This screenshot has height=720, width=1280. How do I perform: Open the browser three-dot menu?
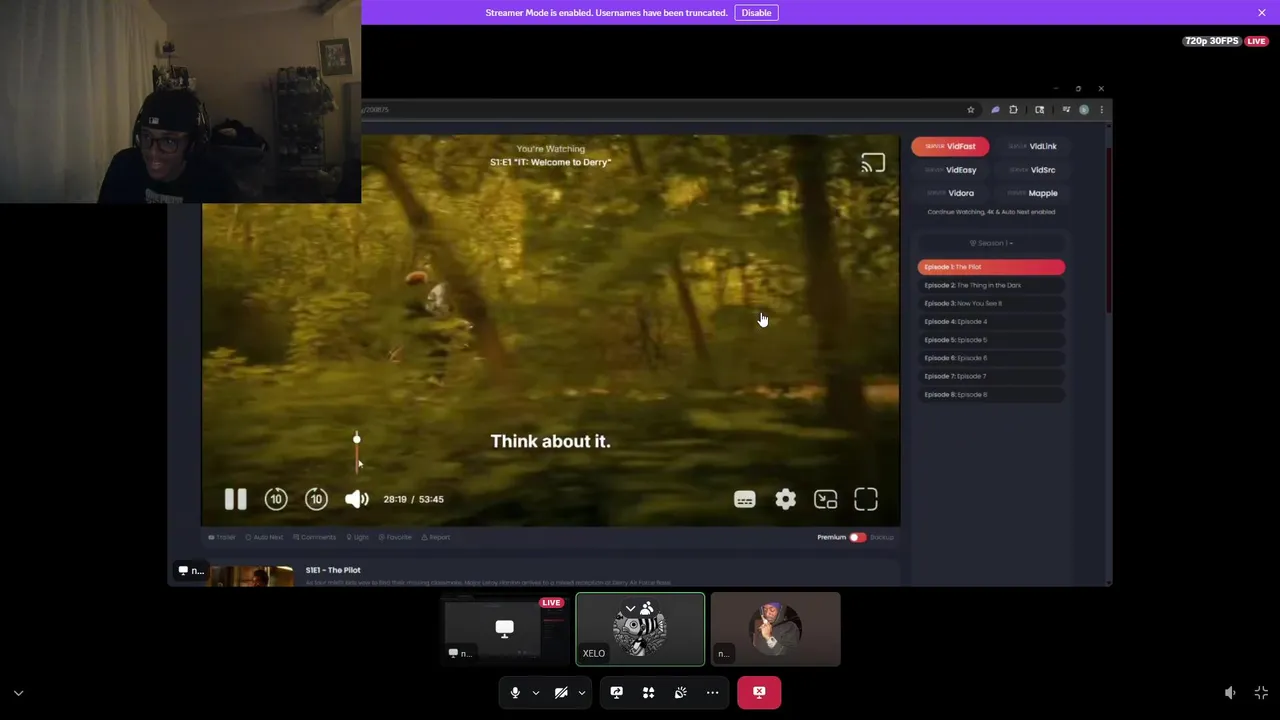click(1101, 110)
